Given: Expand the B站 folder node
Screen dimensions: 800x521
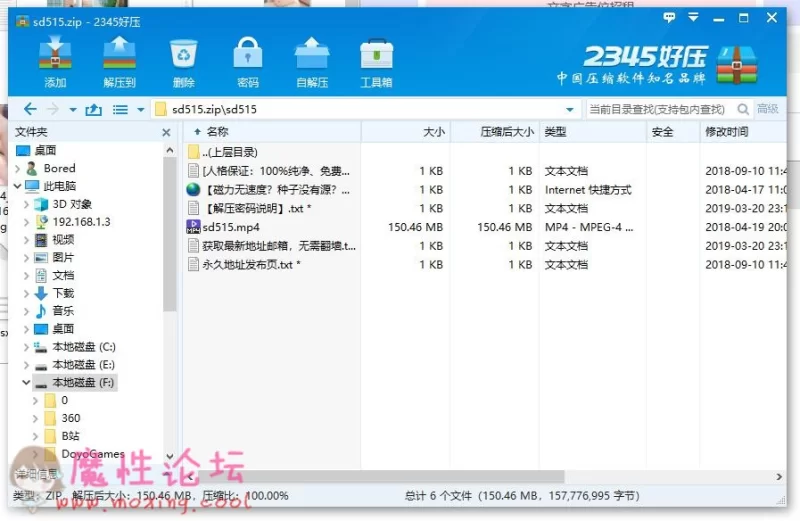Looking at the screenshot, I should point(35,436).
